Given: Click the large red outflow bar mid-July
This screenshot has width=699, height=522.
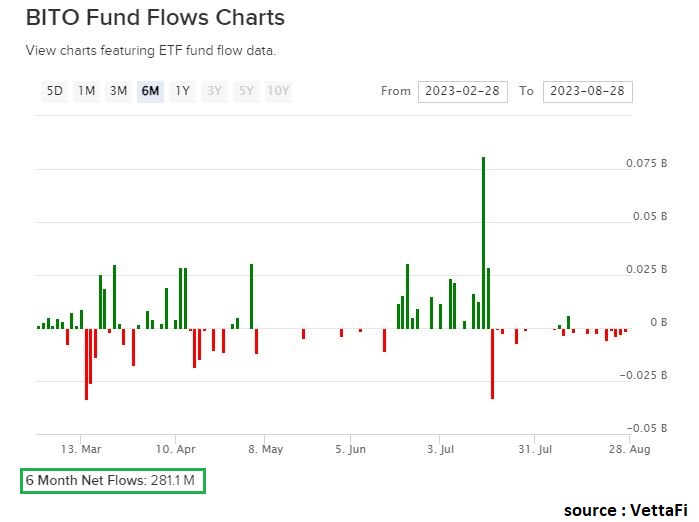Looking at the screenshot, I should click(x=492, y=363).
